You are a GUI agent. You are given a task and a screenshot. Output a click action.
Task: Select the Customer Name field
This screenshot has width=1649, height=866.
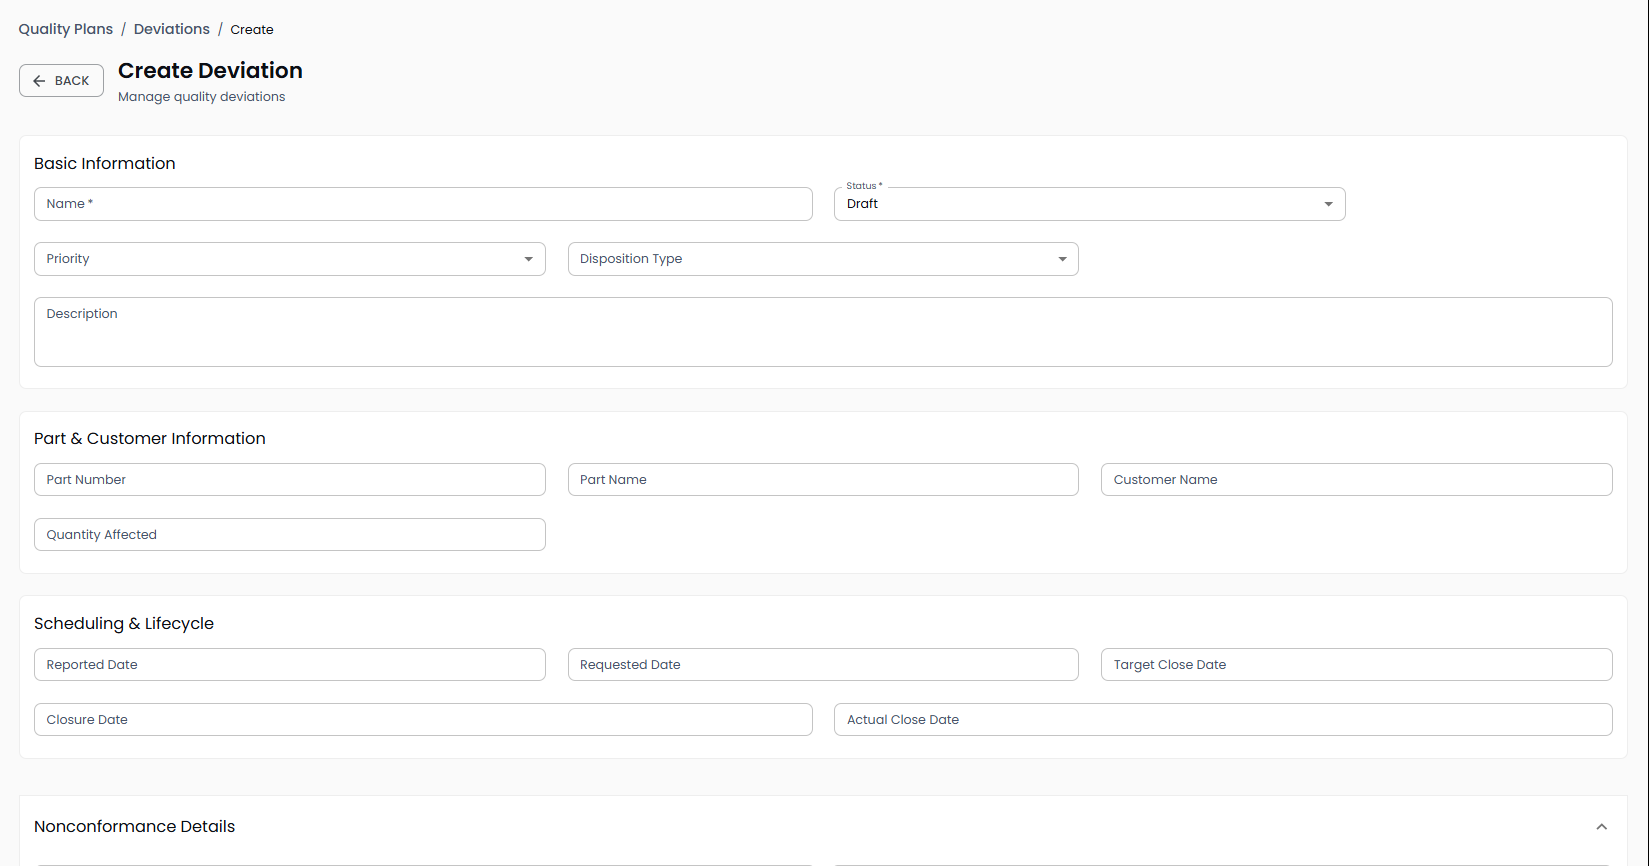click(1355, 480)
